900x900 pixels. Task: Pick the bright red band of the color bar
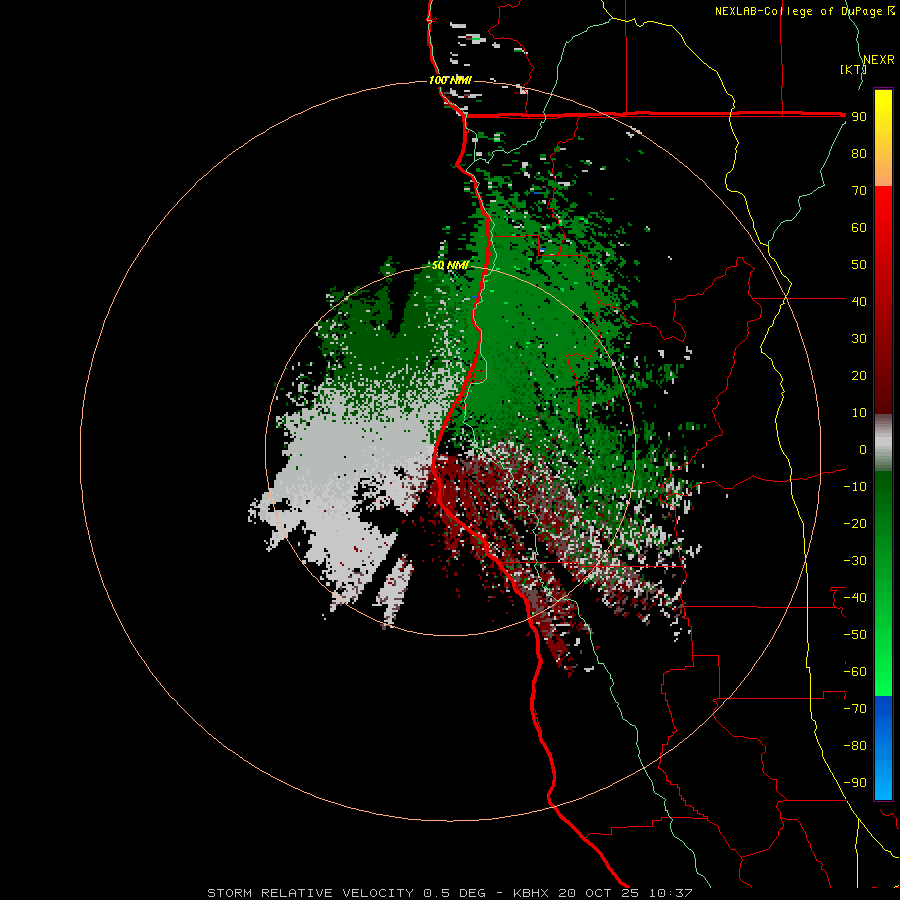(x=883, y=230)
